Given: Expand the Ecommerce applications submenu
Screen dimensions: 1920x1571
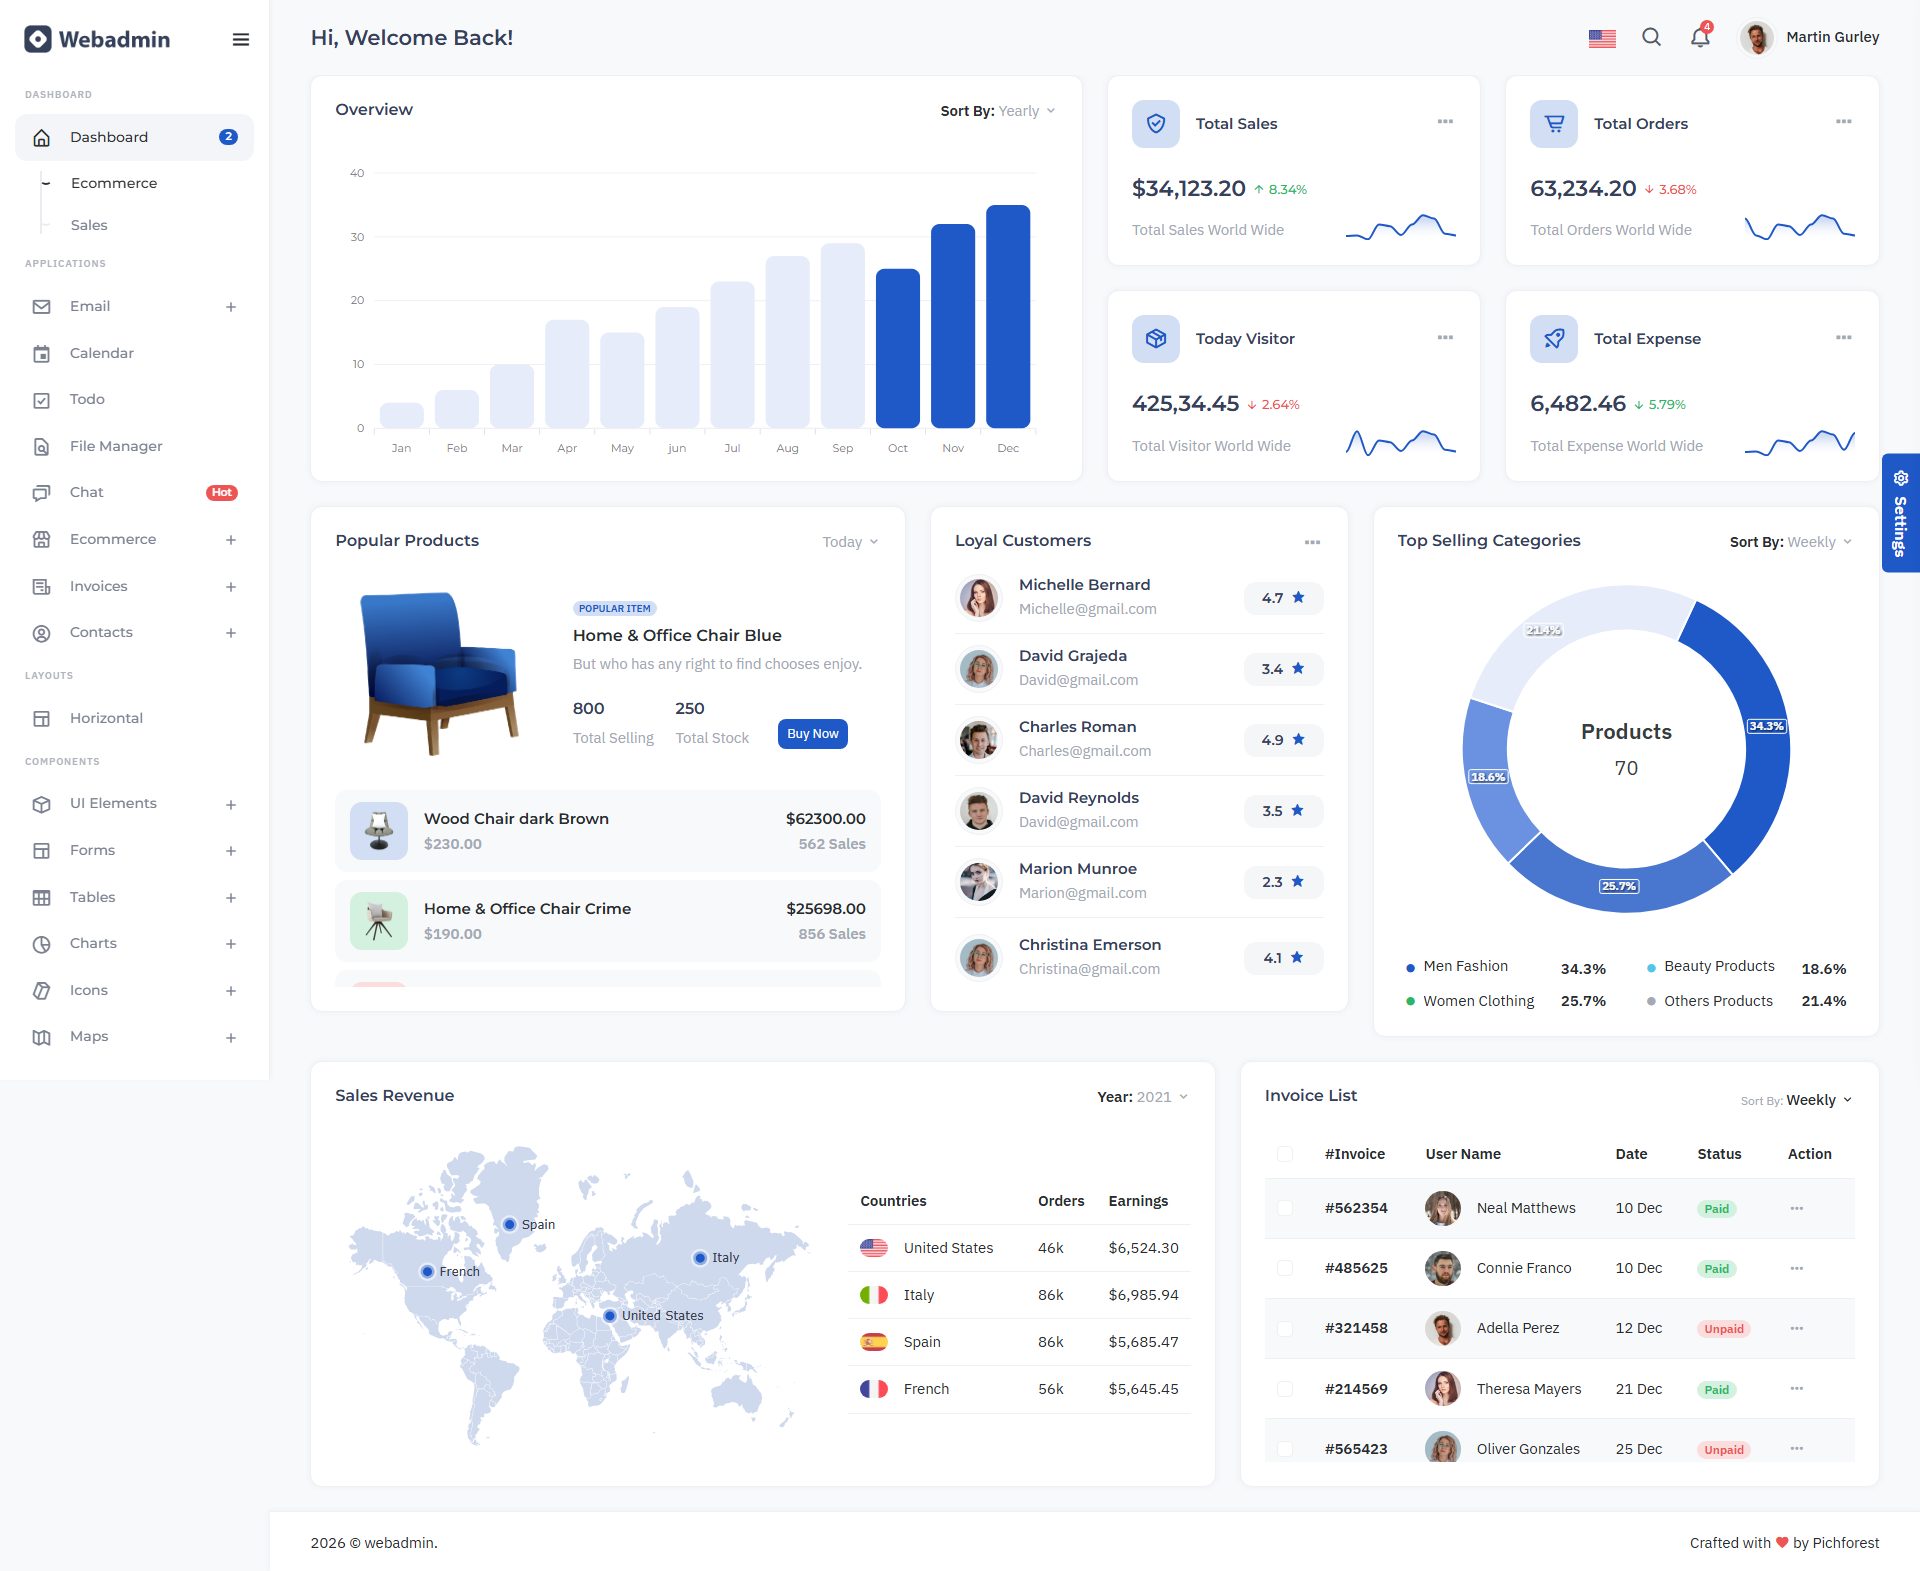Looking at the screenshot, I should 231,540.
